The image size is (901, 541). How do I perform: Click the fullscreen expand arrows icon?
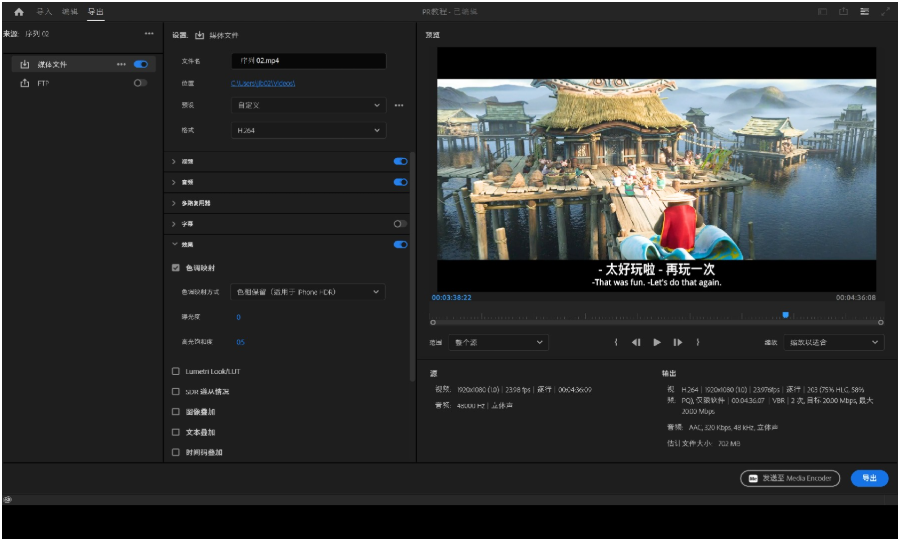pos(885,11)
